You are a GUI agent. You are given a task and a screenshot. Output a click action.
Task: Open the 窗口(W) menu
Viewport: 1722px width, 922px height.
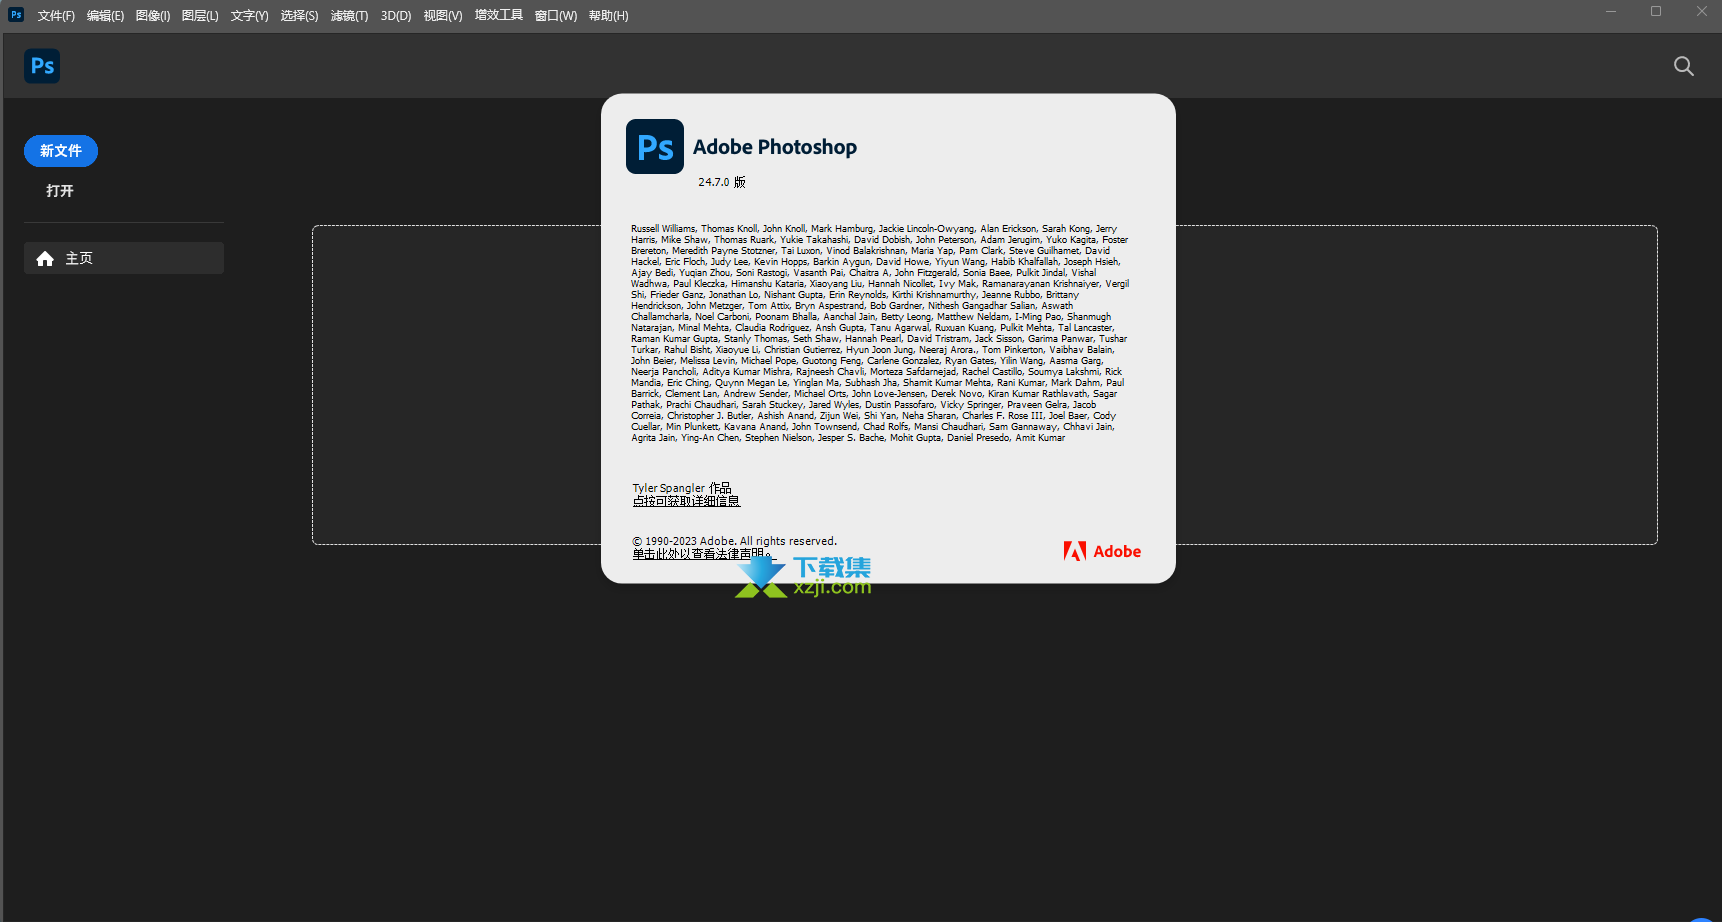click(556, 16)
